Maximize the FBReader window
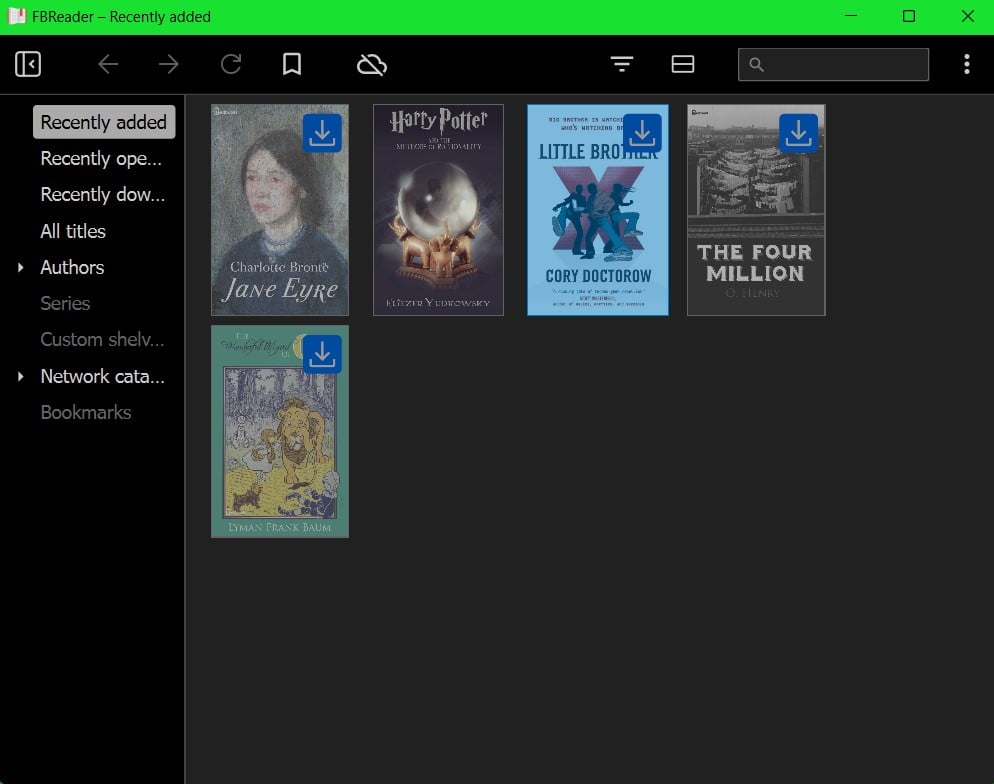This screenshot has width=994, height=784. [x=909, y=16]
